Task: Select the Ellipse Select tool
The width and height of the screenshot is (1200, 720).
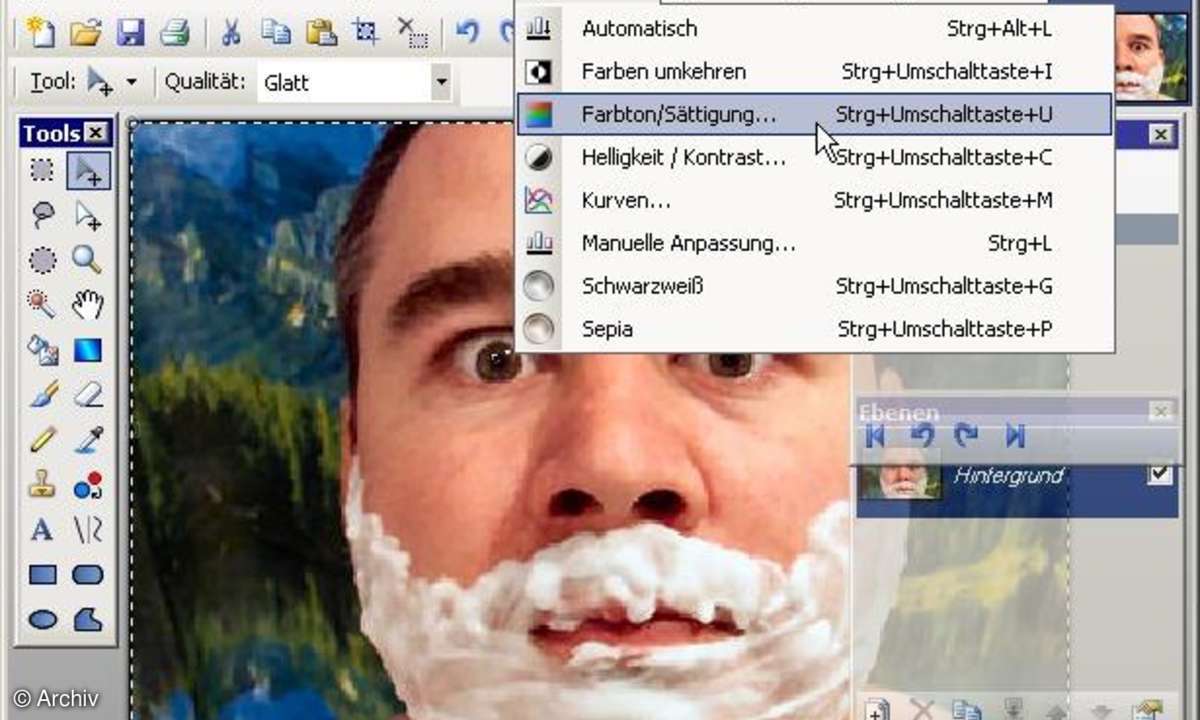Action: pyautogui.click(x=42, y=260)
